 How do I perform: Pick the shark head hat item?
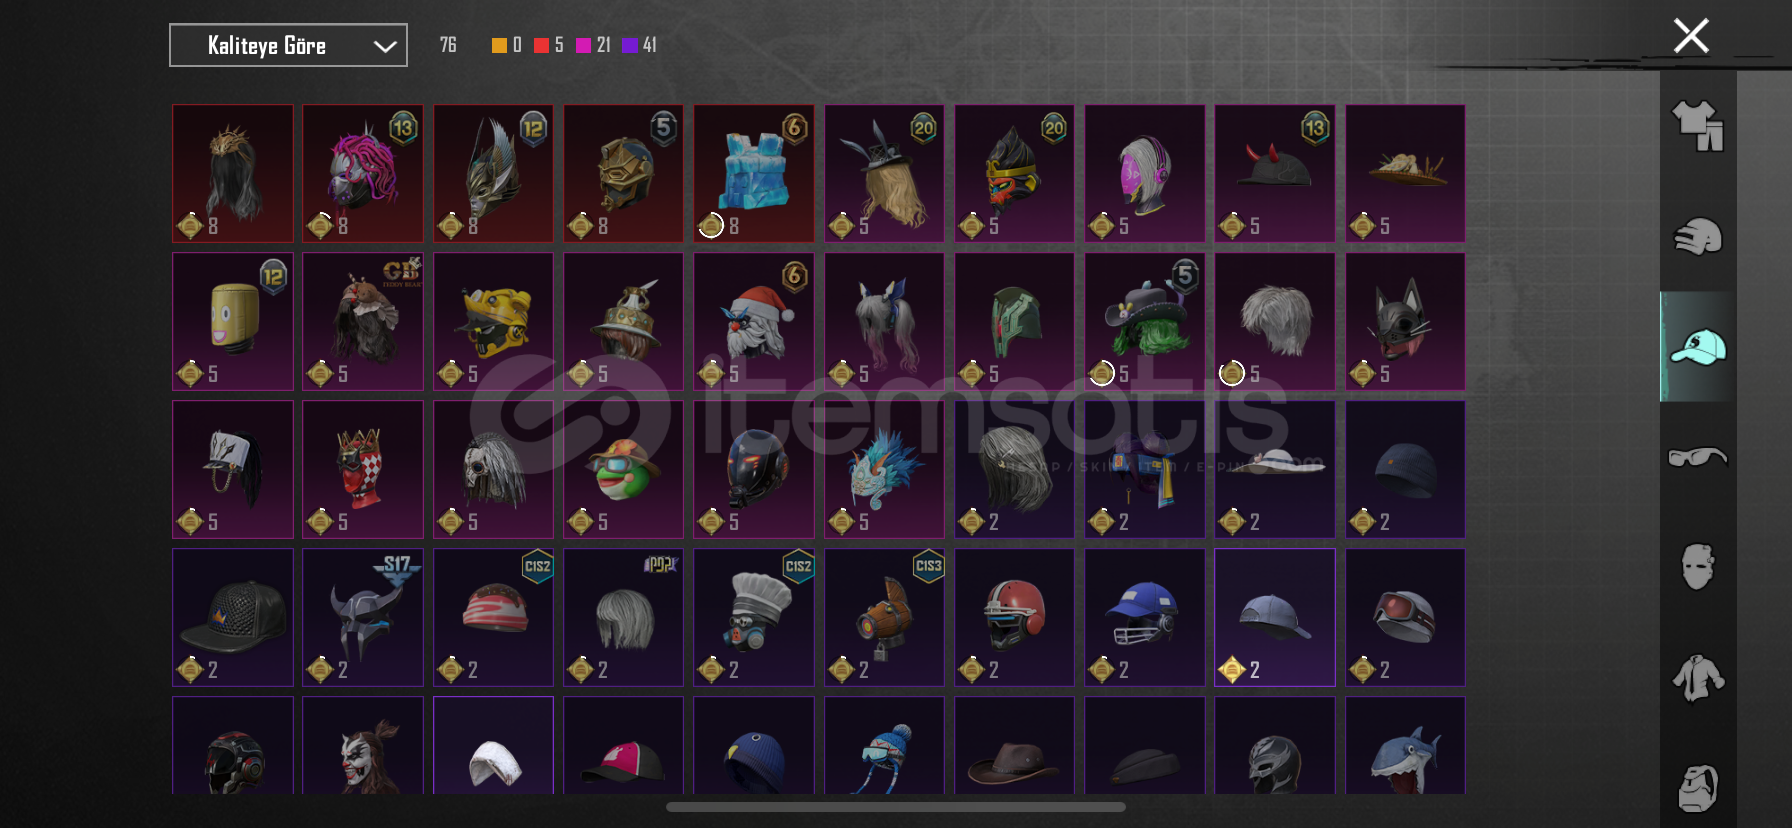point(1405,746)
